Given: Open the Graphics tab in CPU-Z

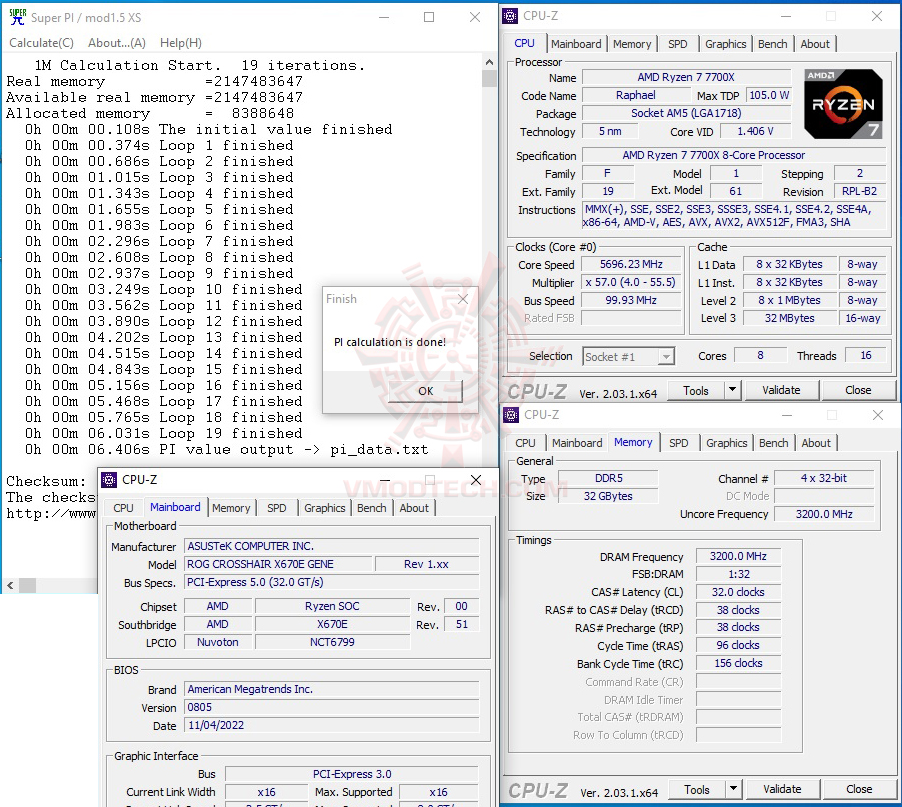Looking at the screenshot, I should [725, 43].
